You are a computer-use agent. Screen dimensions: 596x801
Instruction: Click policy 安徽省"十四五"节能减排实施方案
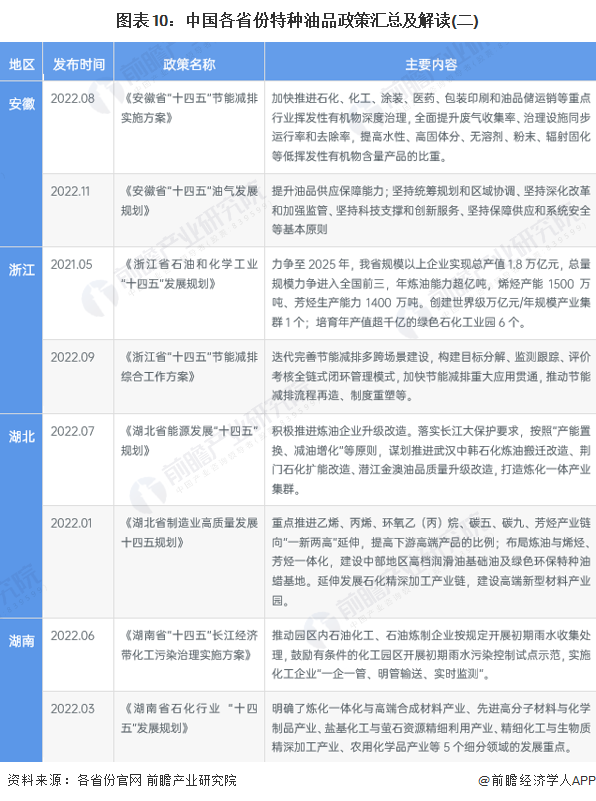189,108
